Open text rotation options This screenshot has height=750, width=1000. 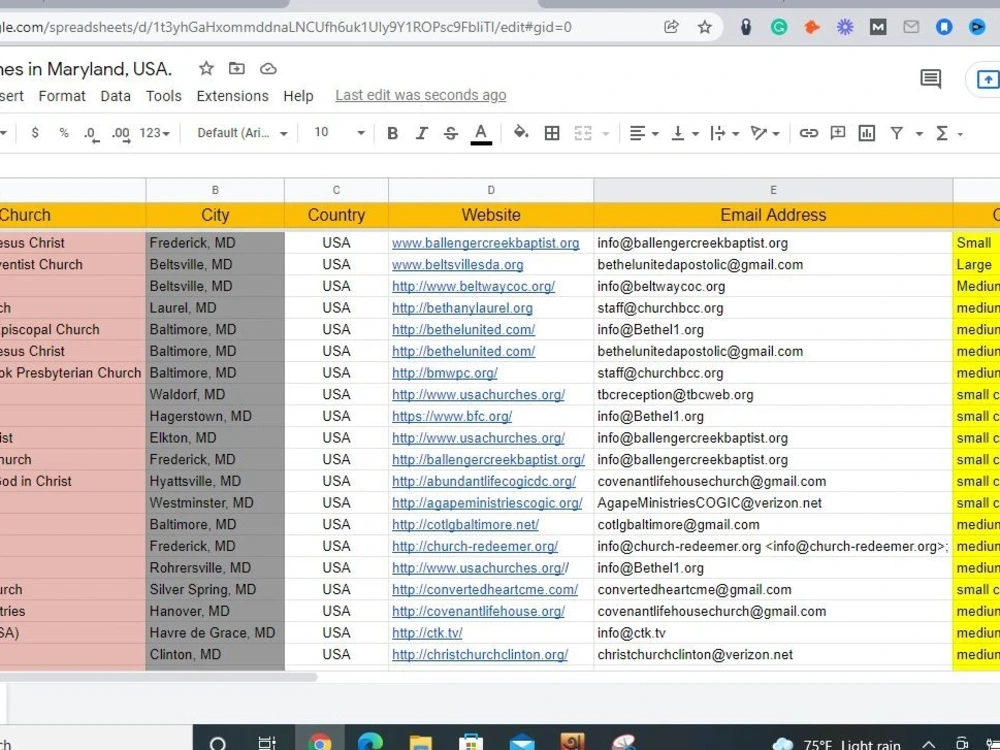pos(765,133)
